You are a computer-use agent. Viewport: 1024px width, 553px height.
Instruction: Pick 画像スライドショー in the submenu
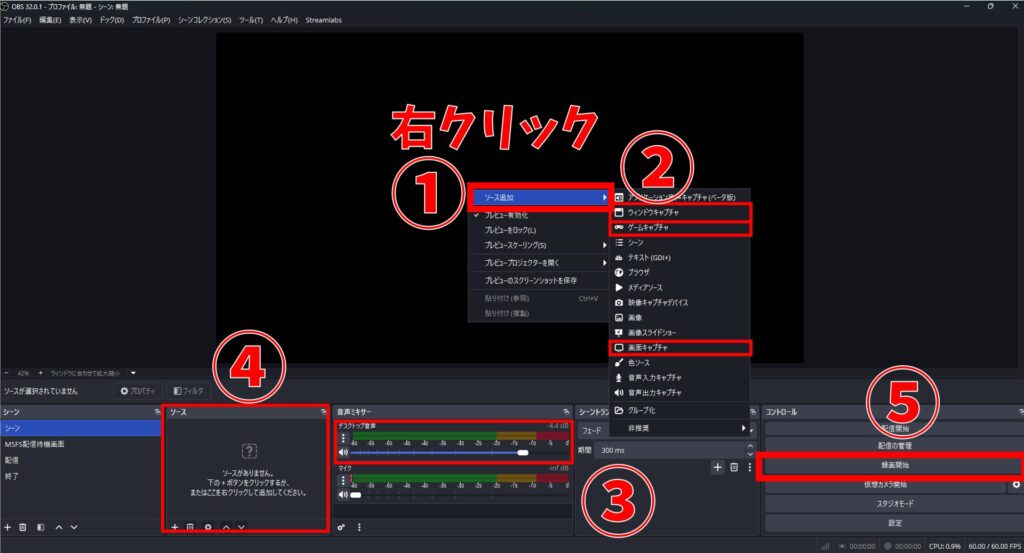tap(679, 332)
